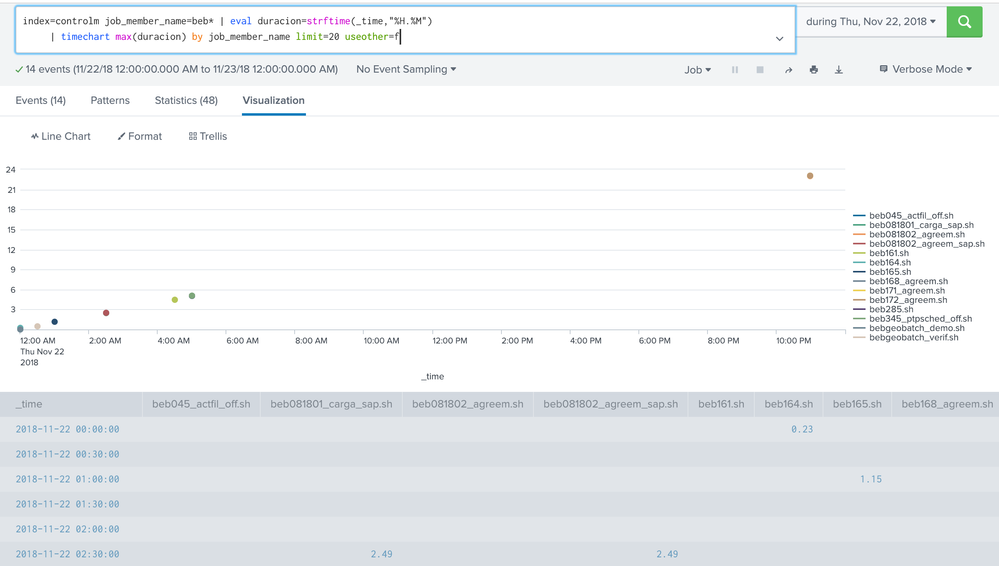Print the search results
999x566 pixels.
[813, 70]
